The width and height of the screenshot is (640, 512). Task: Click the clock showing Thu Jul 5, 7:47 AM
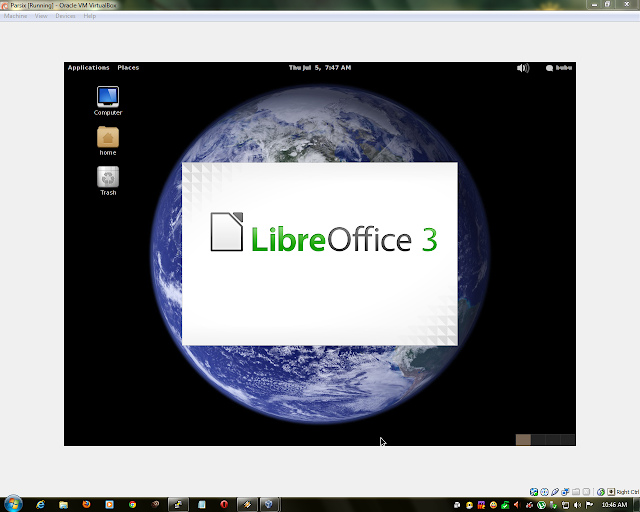(x=320, y=68)
